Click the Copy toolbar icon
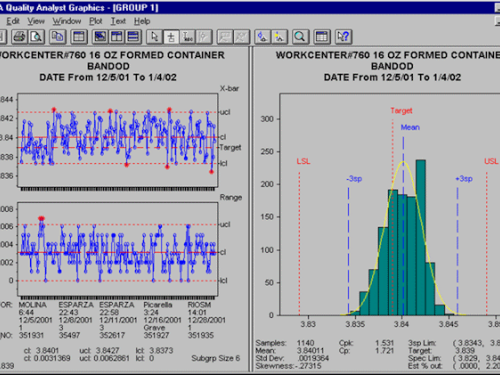The width and height of the screenshot is (500, 375). point(58,37)
